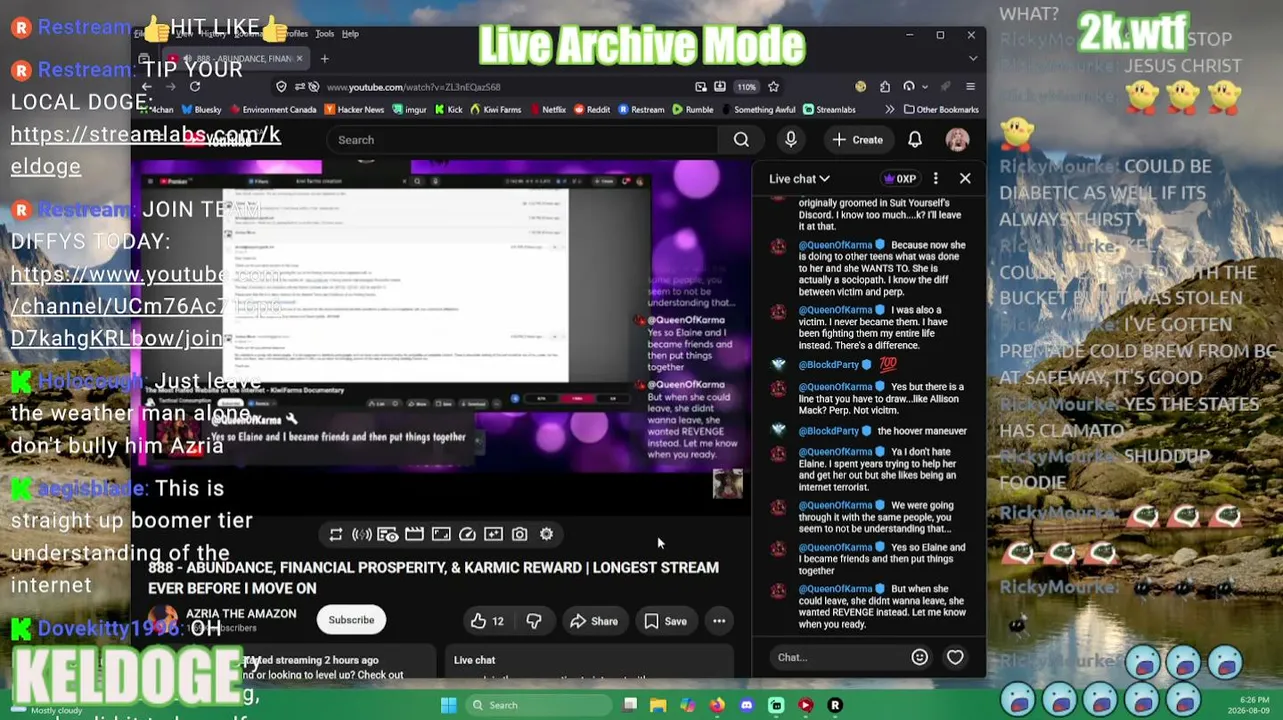Open File Explorer from the taskbar
Image resolution: width=1283 pixels, height=720 pixels.
click(x=658, y=705)
